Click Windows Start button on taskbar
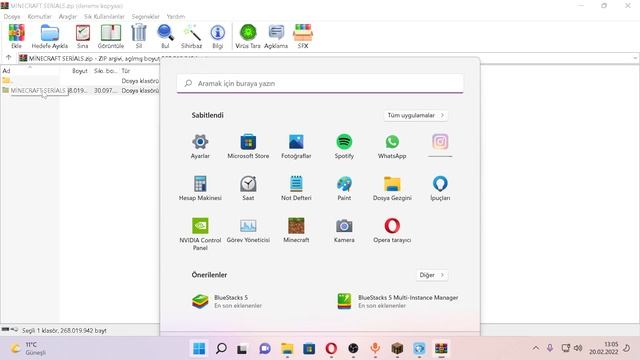640x360 pixels. click(x=199, y=349)
